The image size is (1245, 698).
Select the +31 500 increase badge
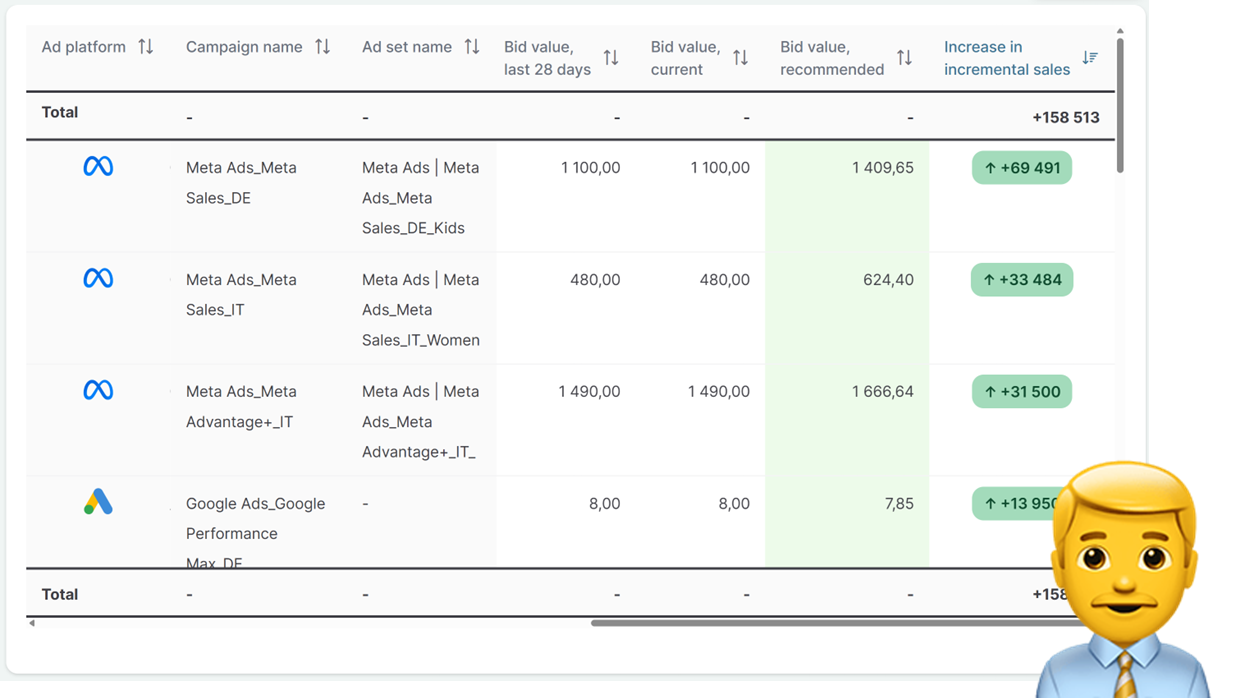point(1021,392)
